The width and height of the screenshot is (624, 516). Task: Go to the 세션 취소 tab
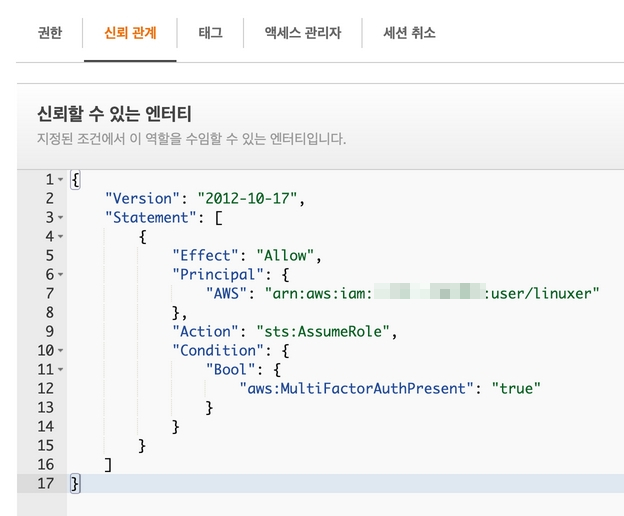[x=409, y=33]
